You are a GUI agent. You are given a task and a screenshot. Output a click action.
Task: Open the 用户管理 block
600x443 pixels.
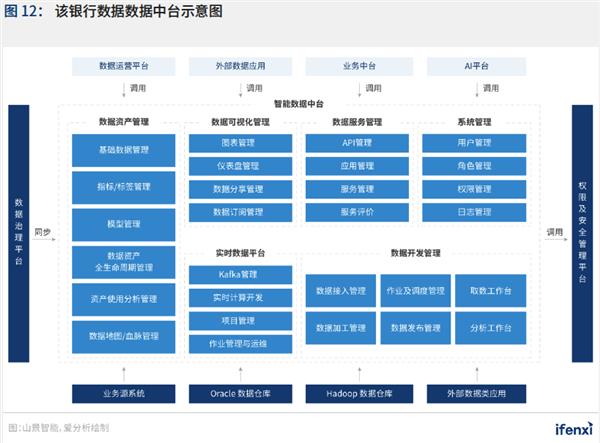(x=473, y=143)
